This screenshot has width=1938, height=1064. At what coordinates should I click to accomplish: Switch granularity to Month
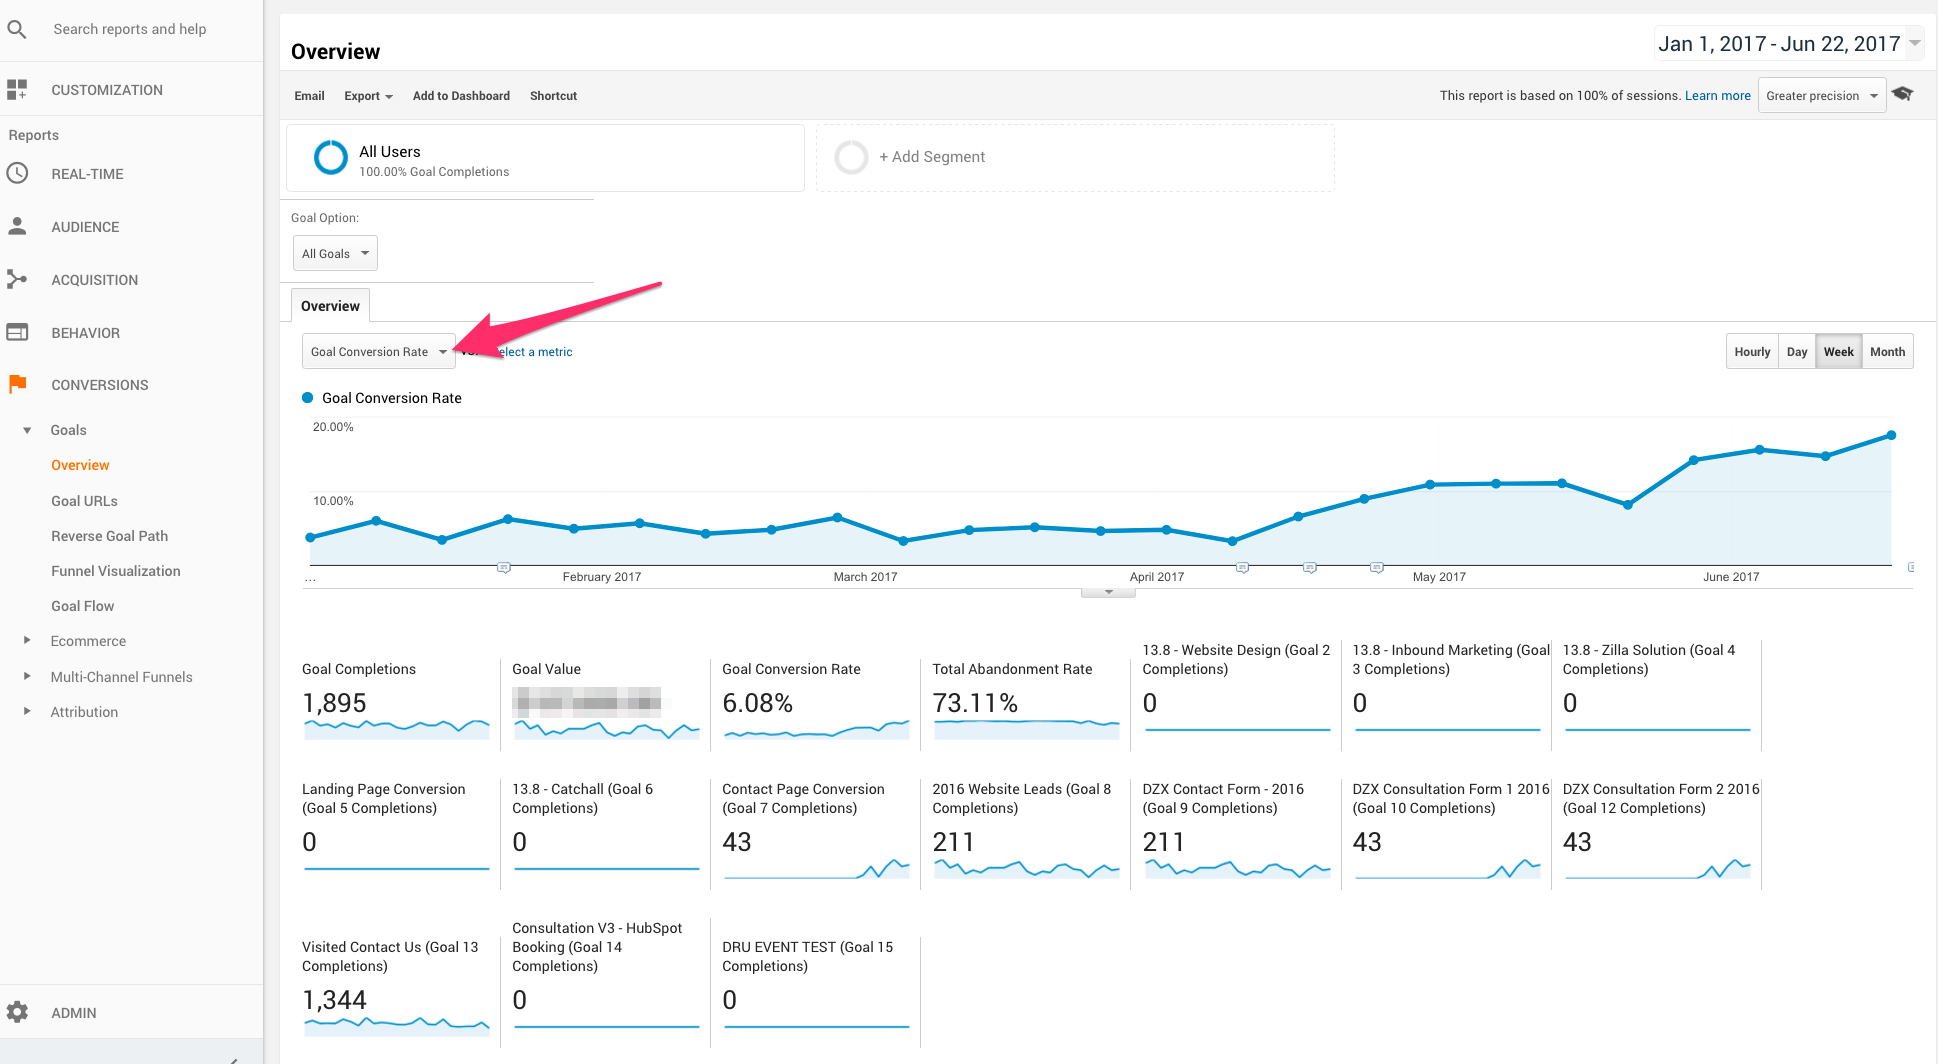click(1887, 351)
